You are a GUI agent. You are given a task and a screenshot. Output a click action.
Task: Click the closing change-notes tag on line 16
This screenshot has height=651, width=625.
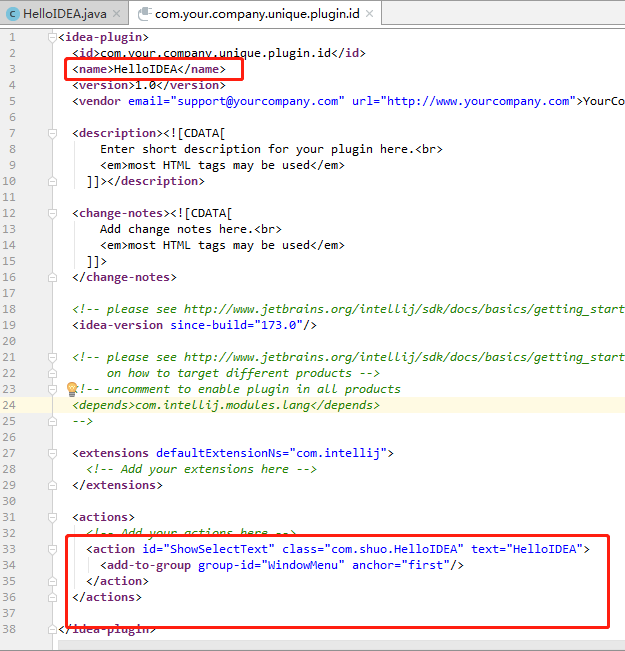click(x=124, y=277)
